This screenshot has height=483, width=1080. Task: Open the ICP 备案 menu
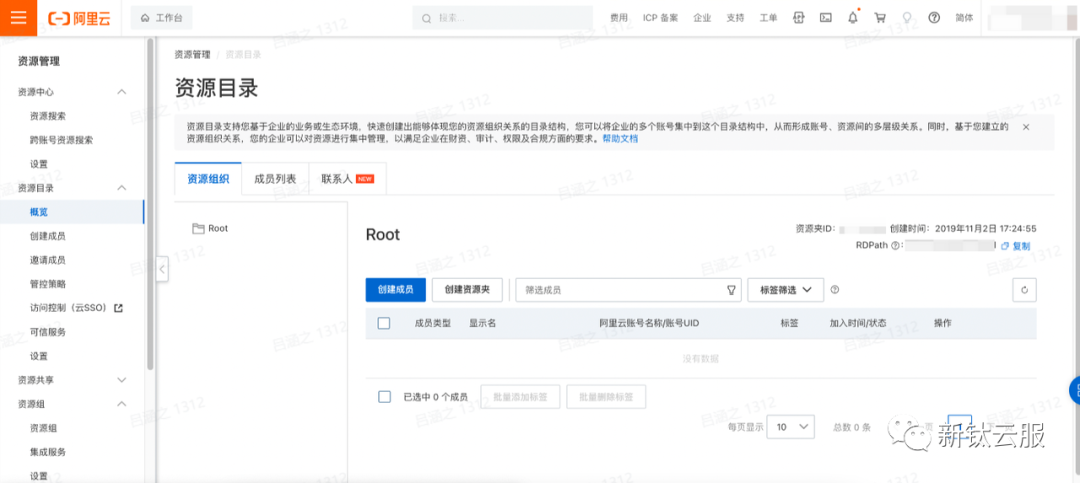[661, 18]
